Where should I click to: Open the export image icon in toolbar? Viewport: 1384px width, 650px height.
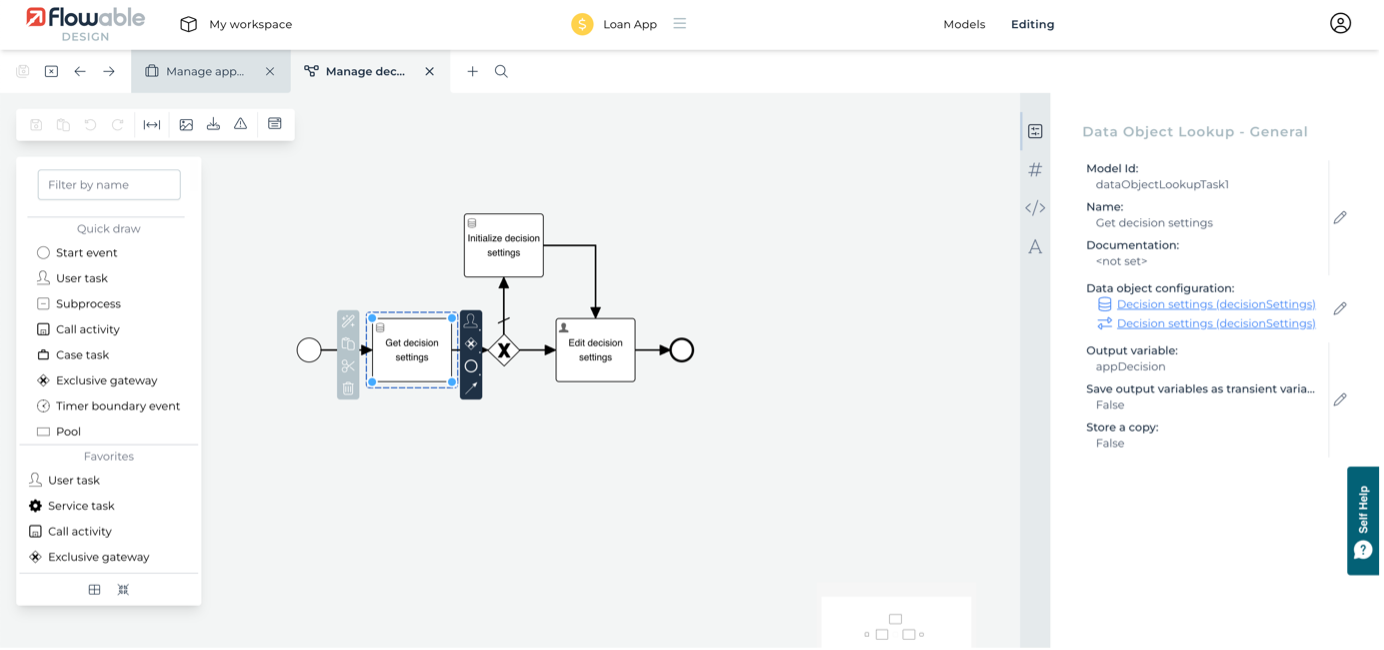[x=185, y=124]
